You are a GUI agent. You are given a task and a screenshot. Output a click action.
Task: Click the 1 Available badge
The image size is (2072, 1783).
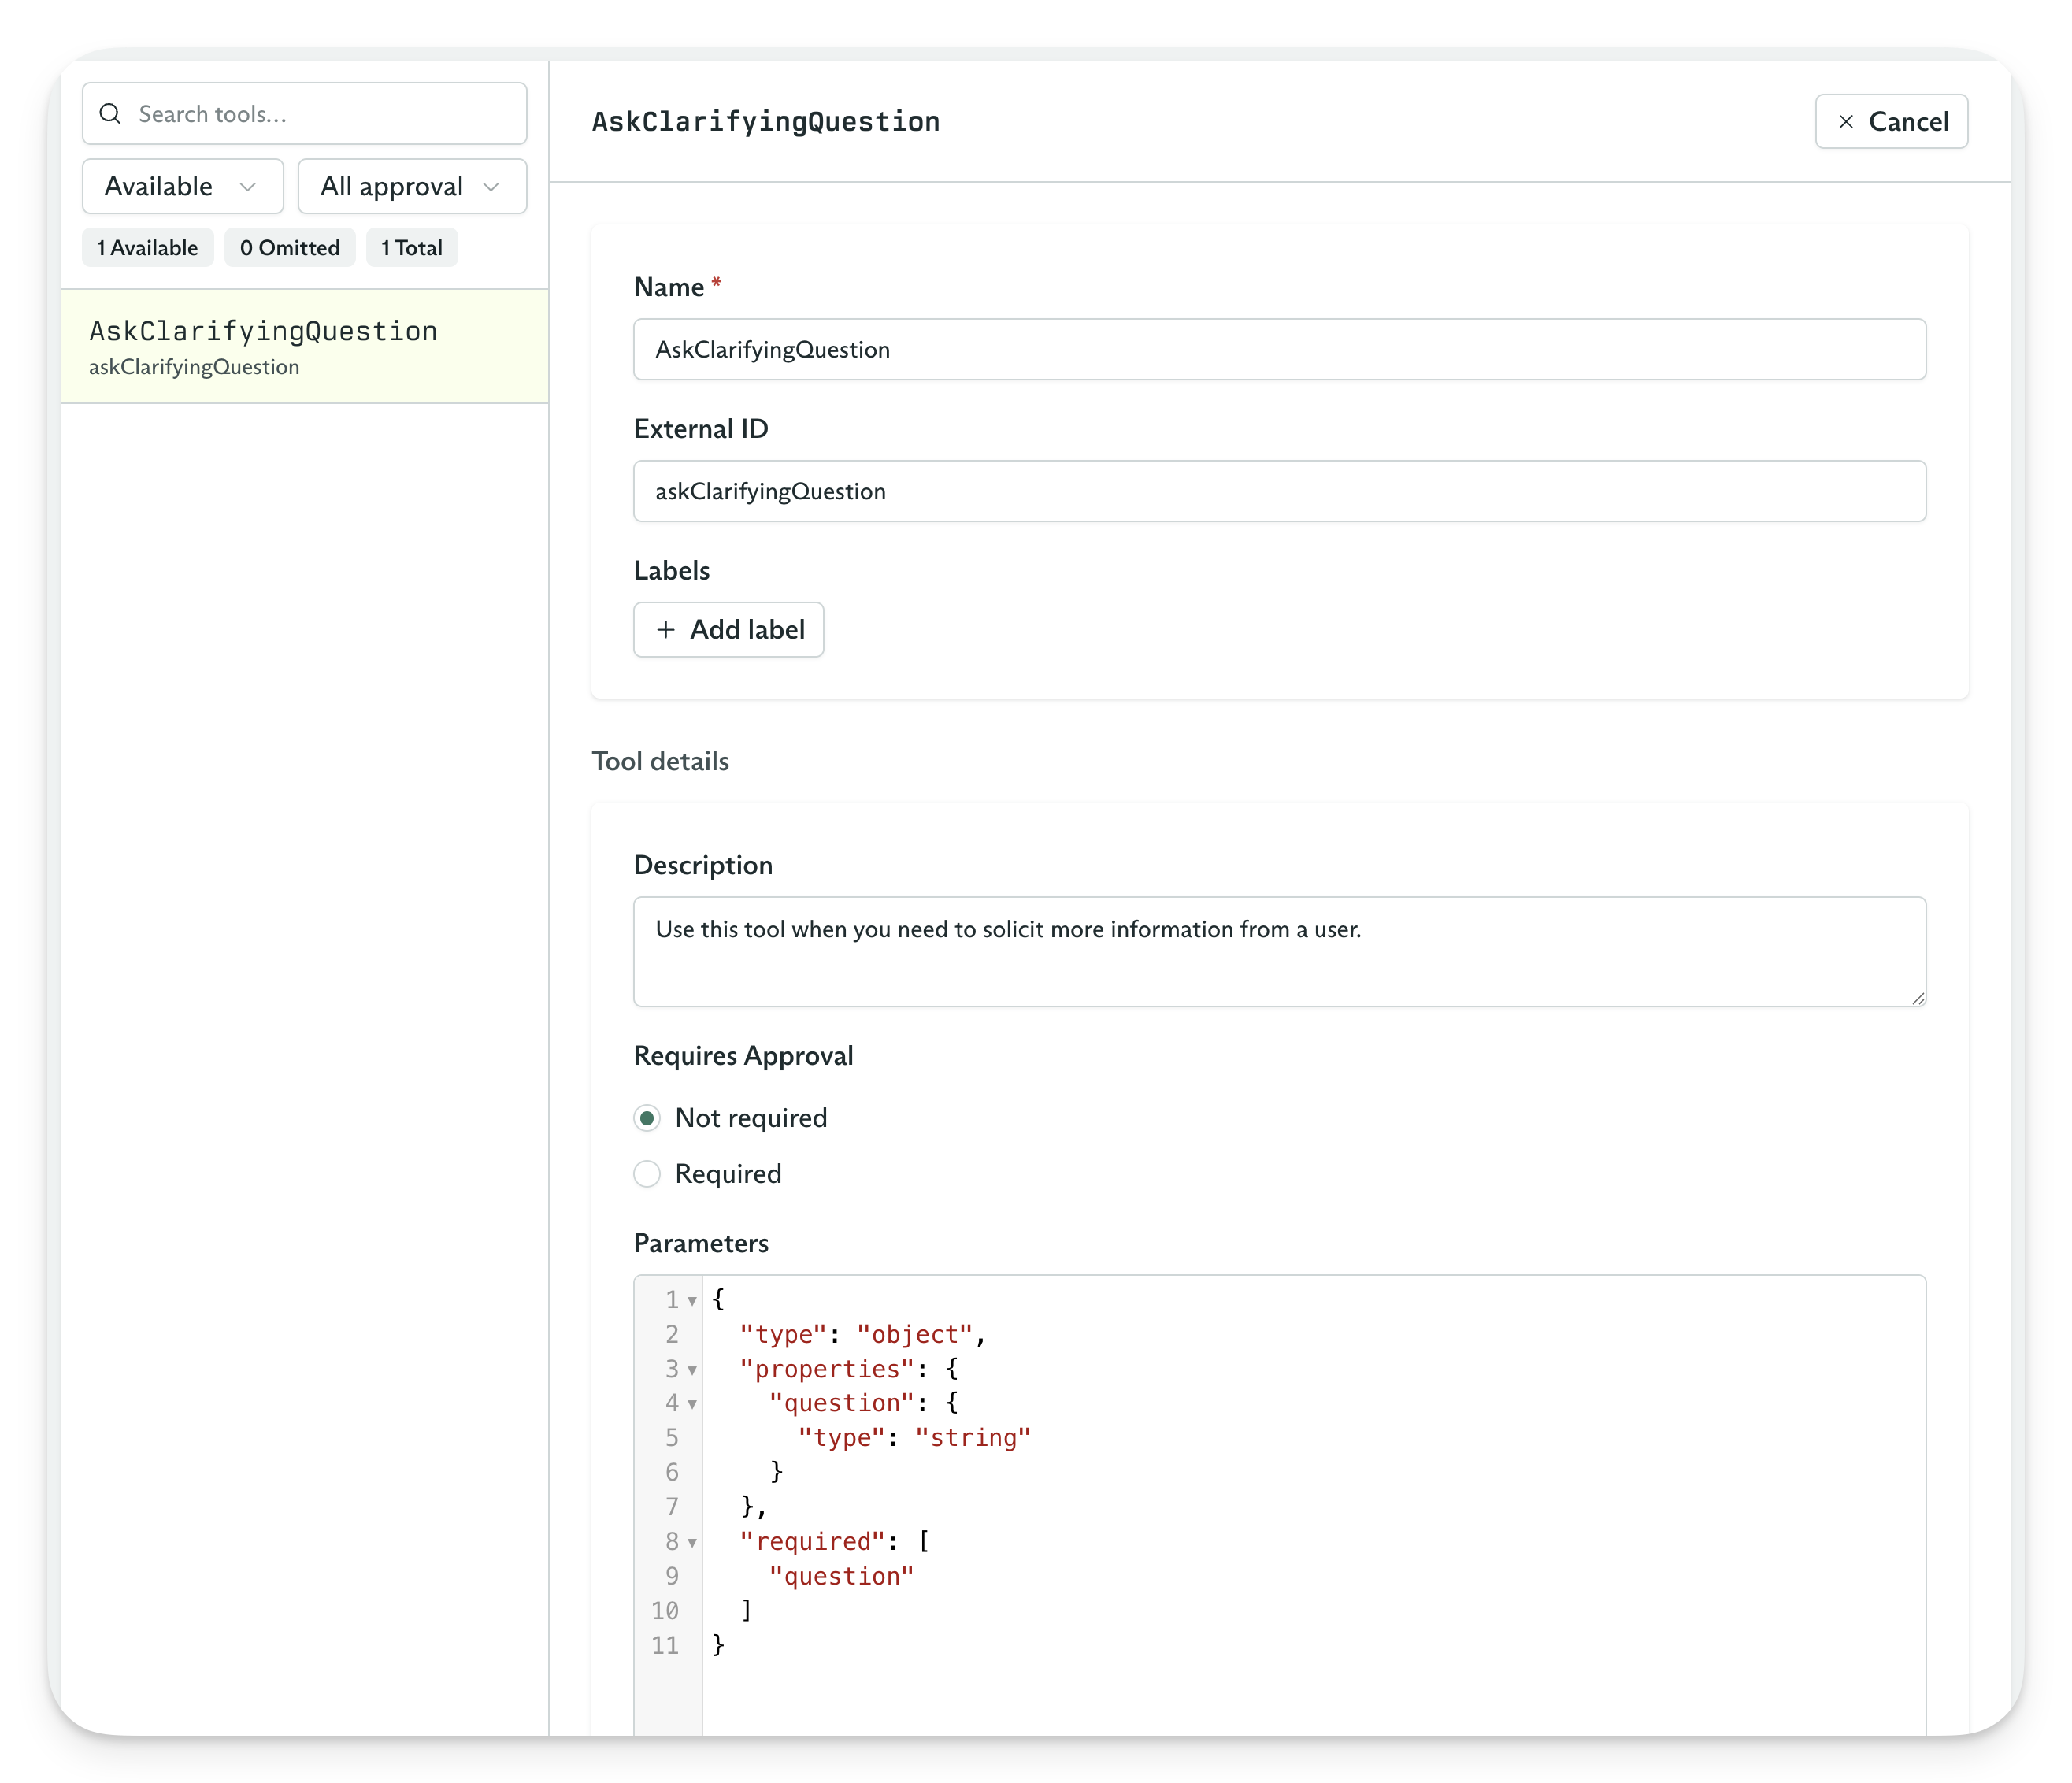pos(148,248)
